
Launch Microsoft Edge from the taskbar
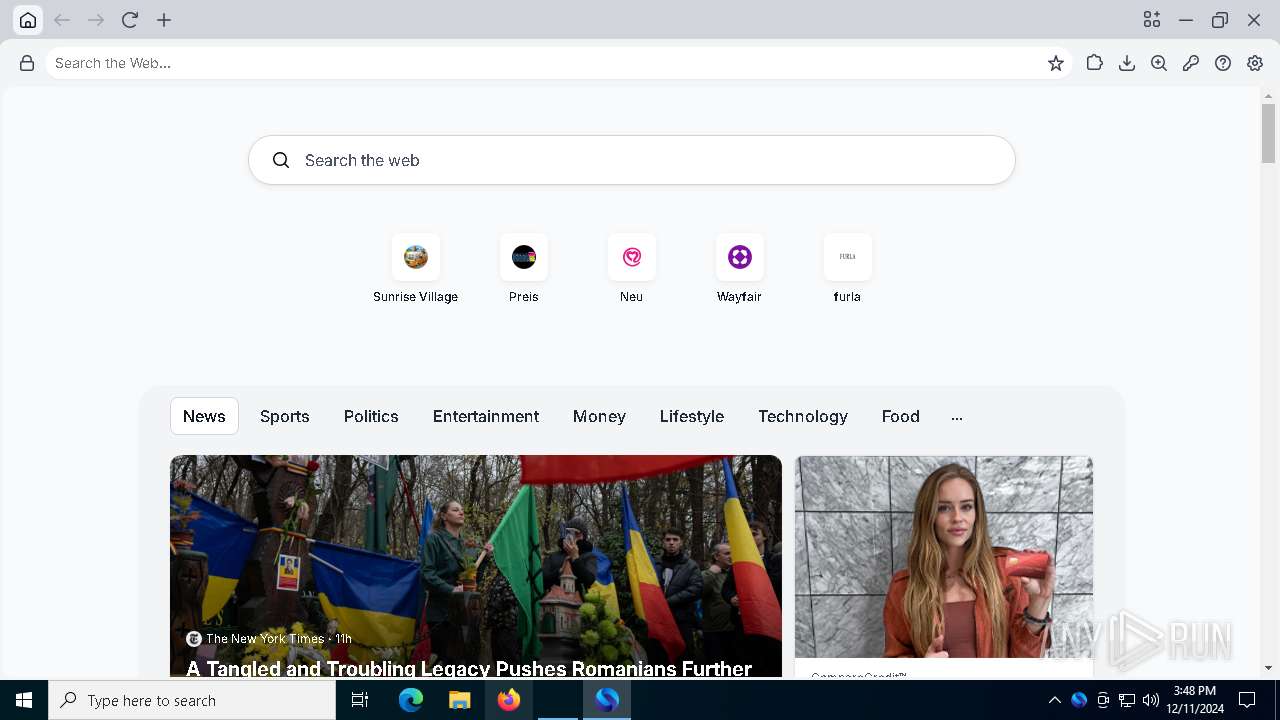click(411, 700)
